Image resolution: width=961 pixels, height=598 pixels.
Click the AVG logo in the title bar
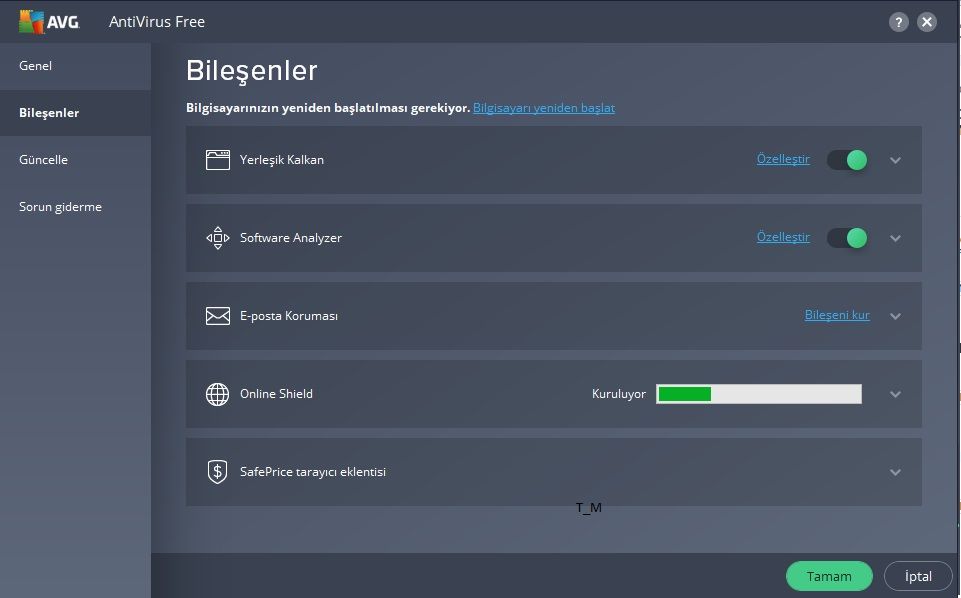click(49, 21)
